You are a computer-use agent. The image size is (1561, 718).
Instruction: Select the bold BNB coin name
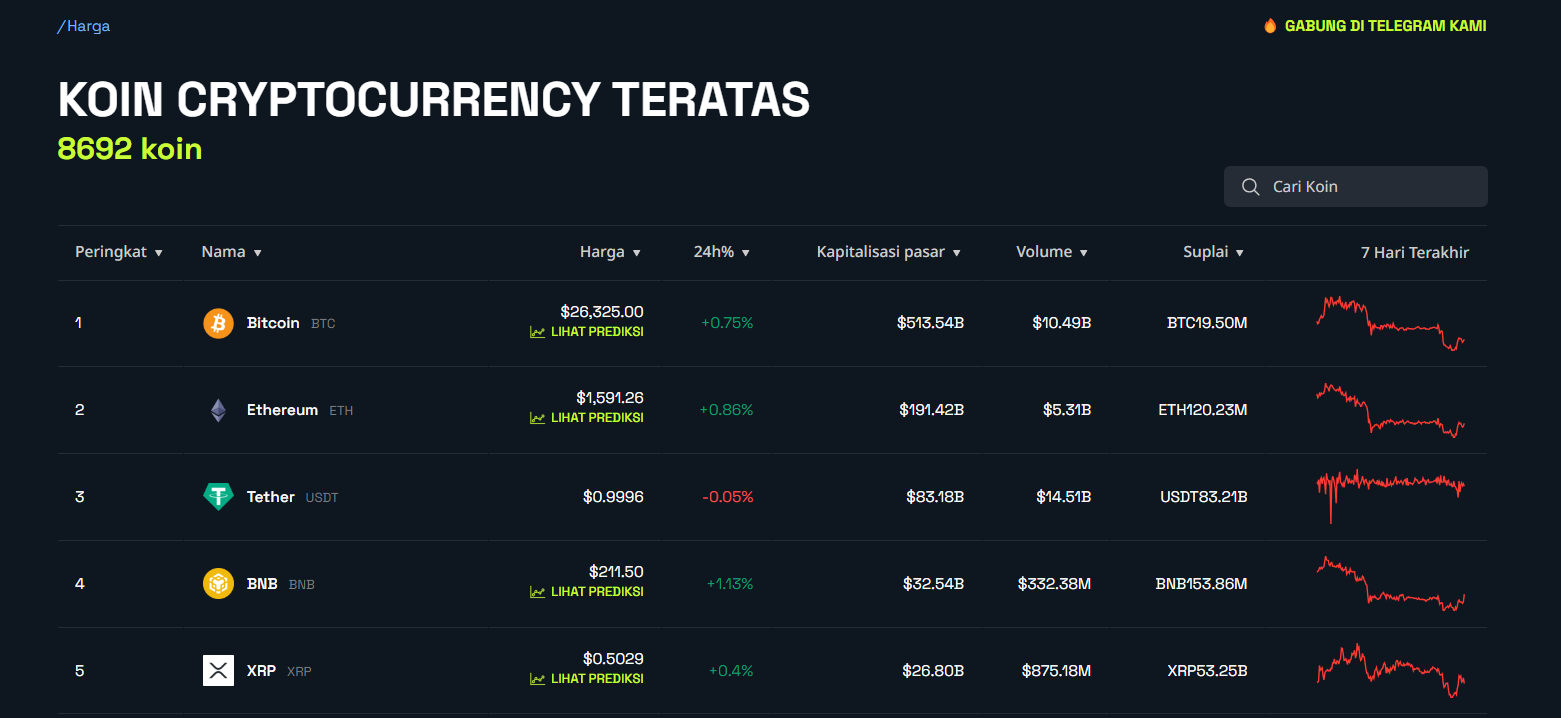click(x=262, y=584)
